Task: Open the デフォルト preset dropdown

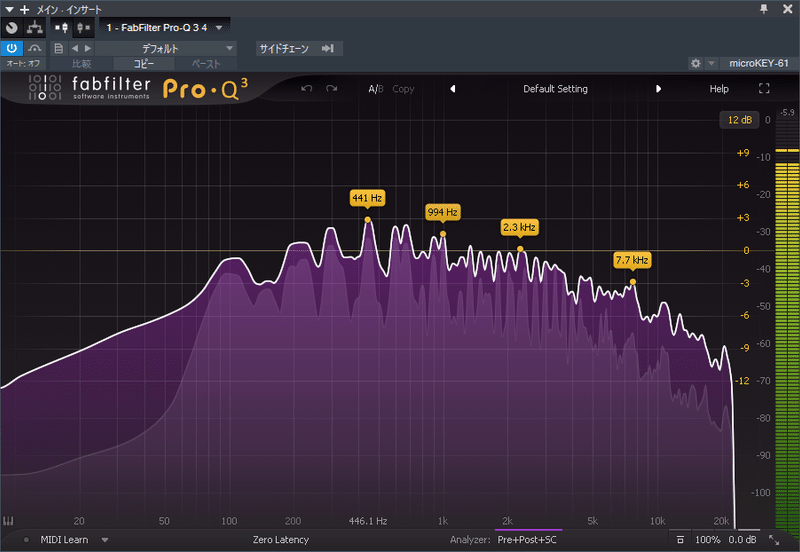Action: [165, 48]
